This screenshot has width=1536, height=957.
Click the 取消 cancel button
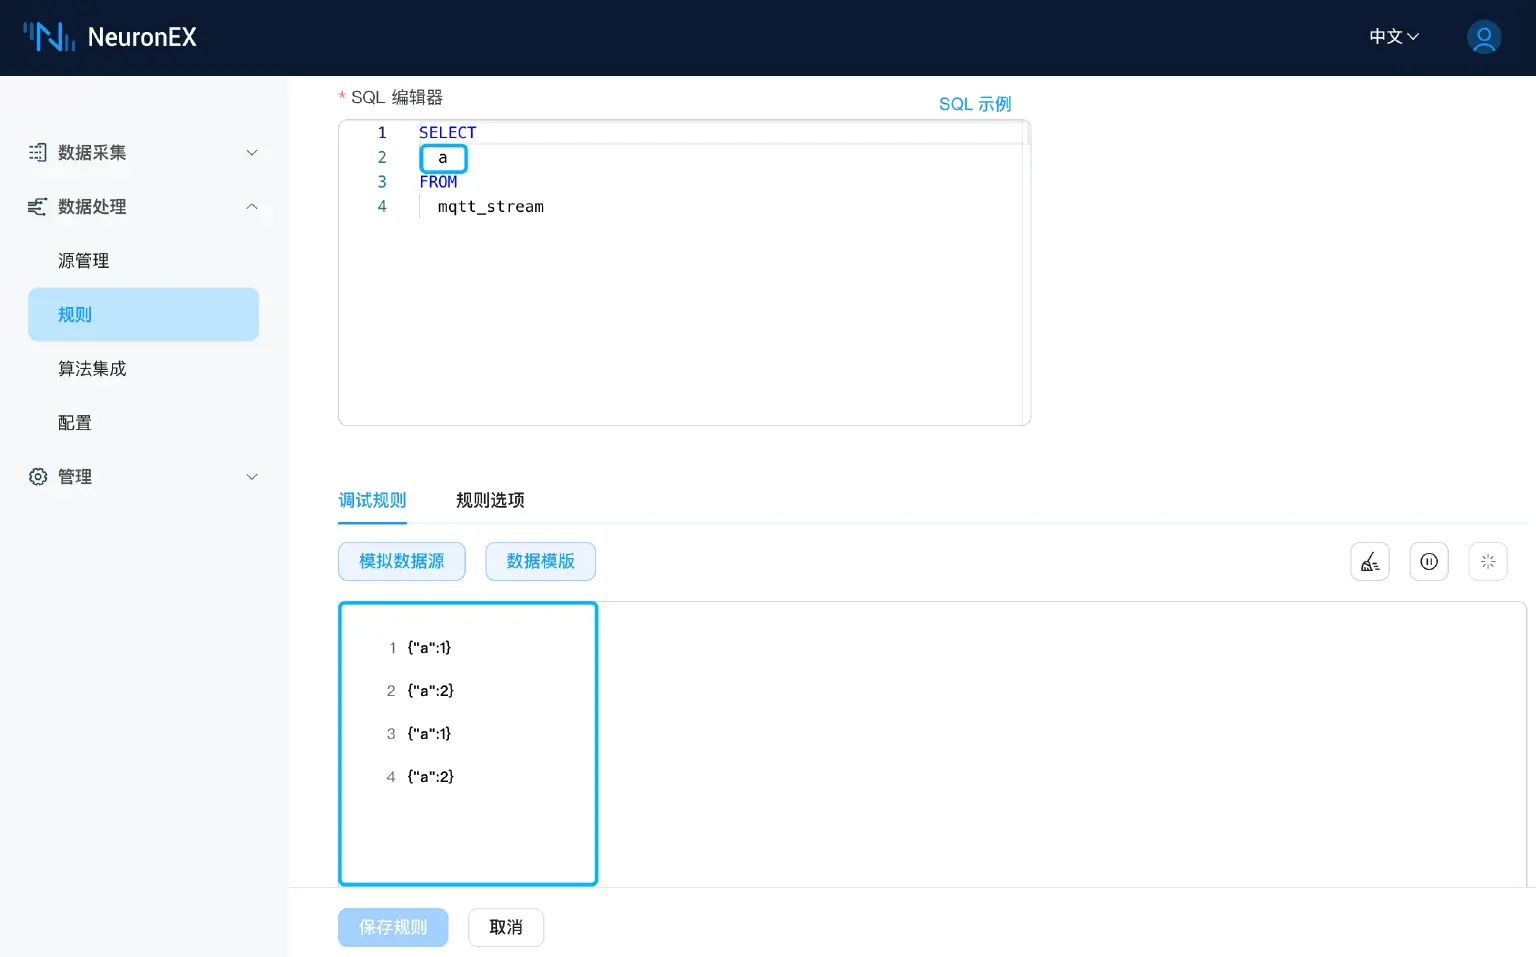506,927
